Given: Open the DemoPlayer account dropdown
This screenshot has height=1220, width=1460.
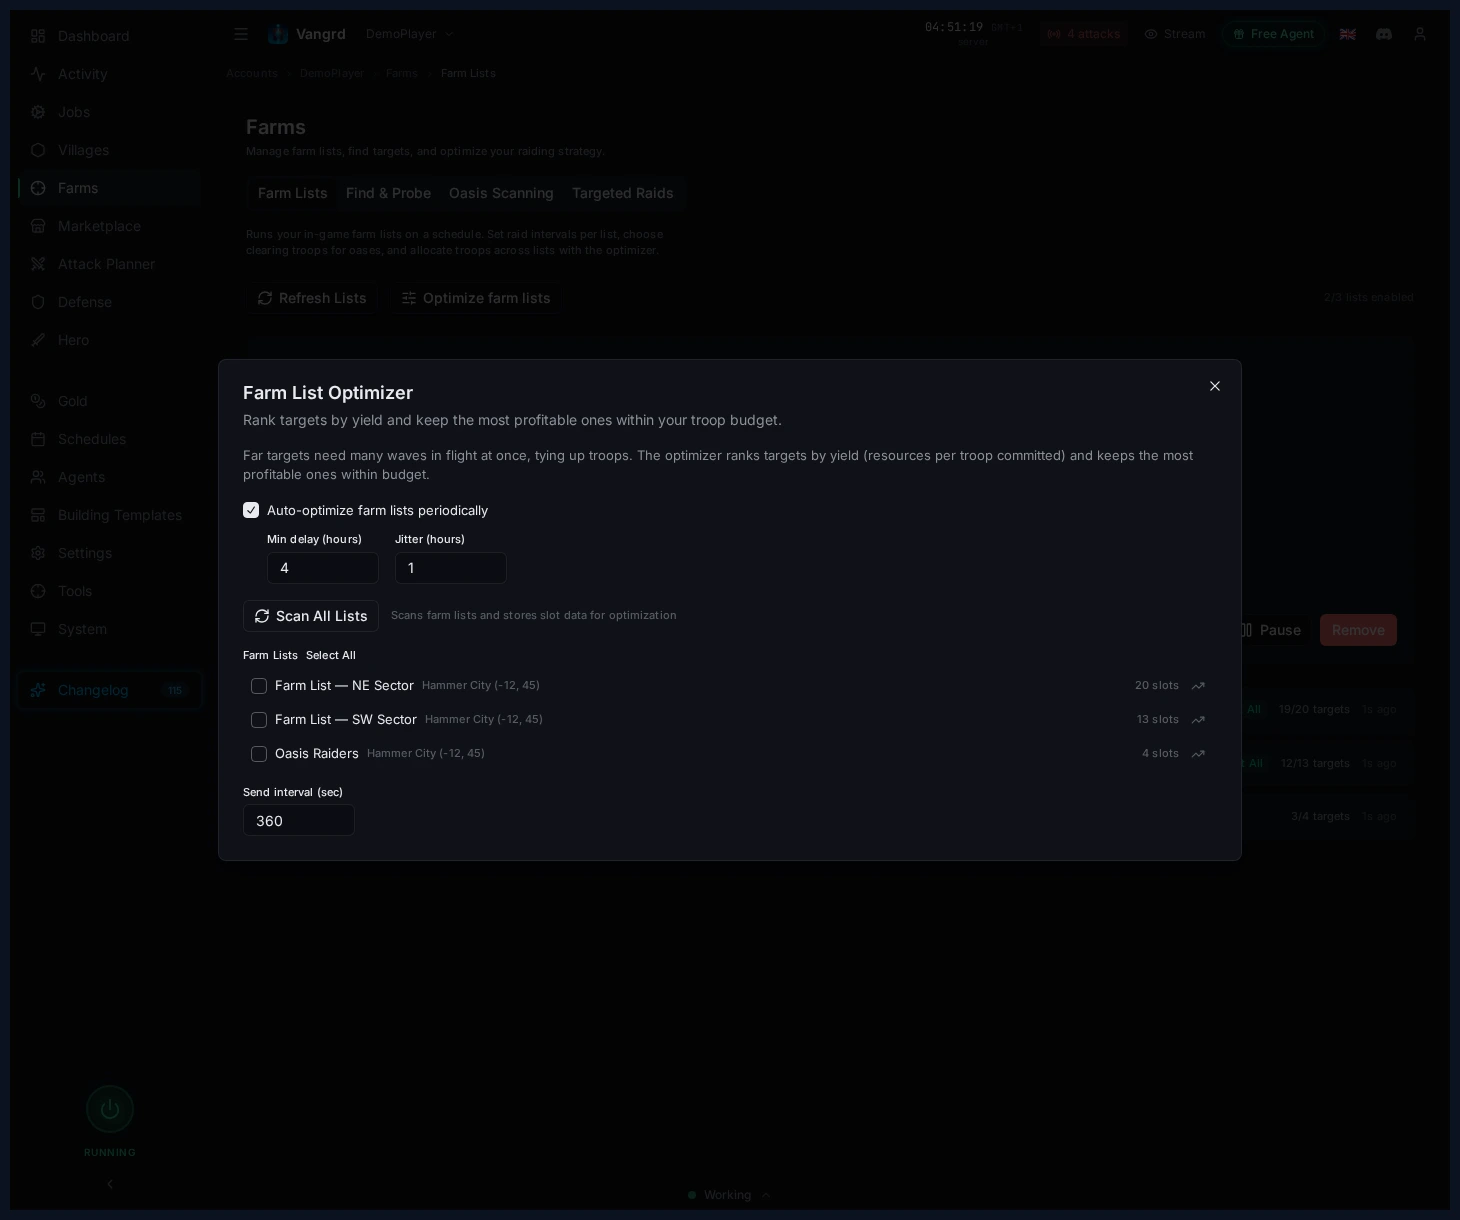Looking at the screenshot, I should 410,33.
